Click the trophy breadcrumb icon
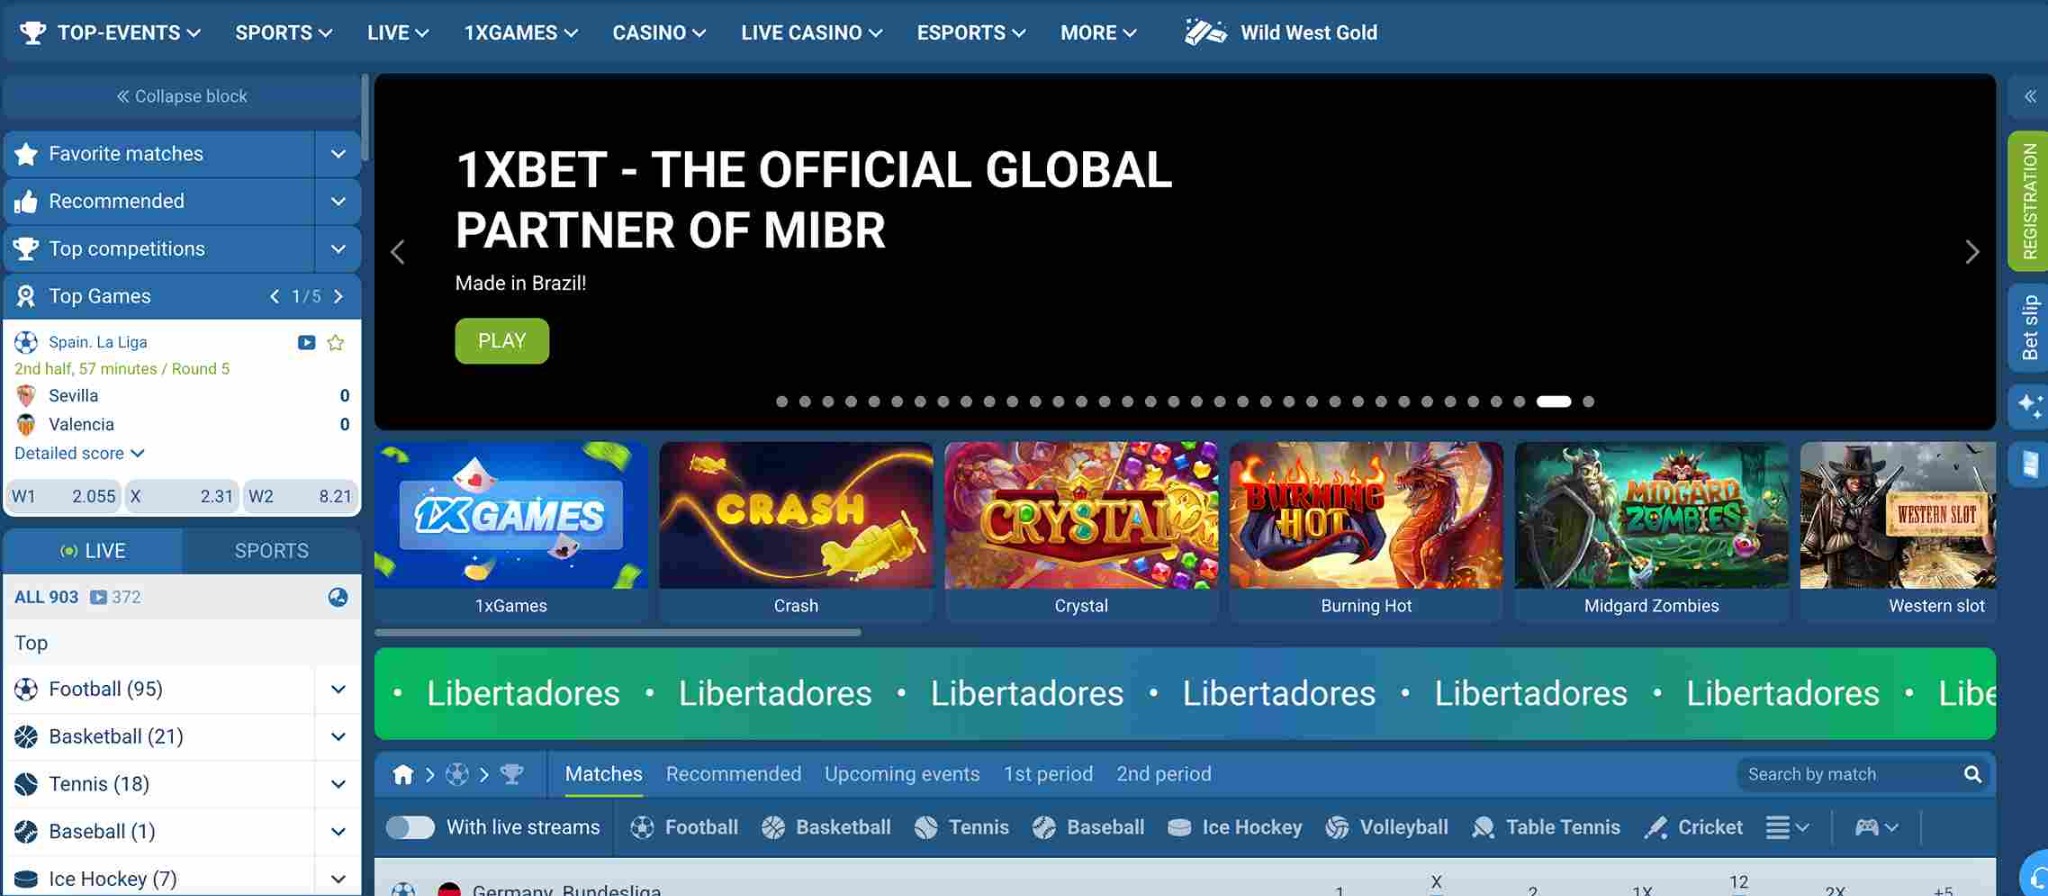The image size is (2048, 896). coord(512,774)
